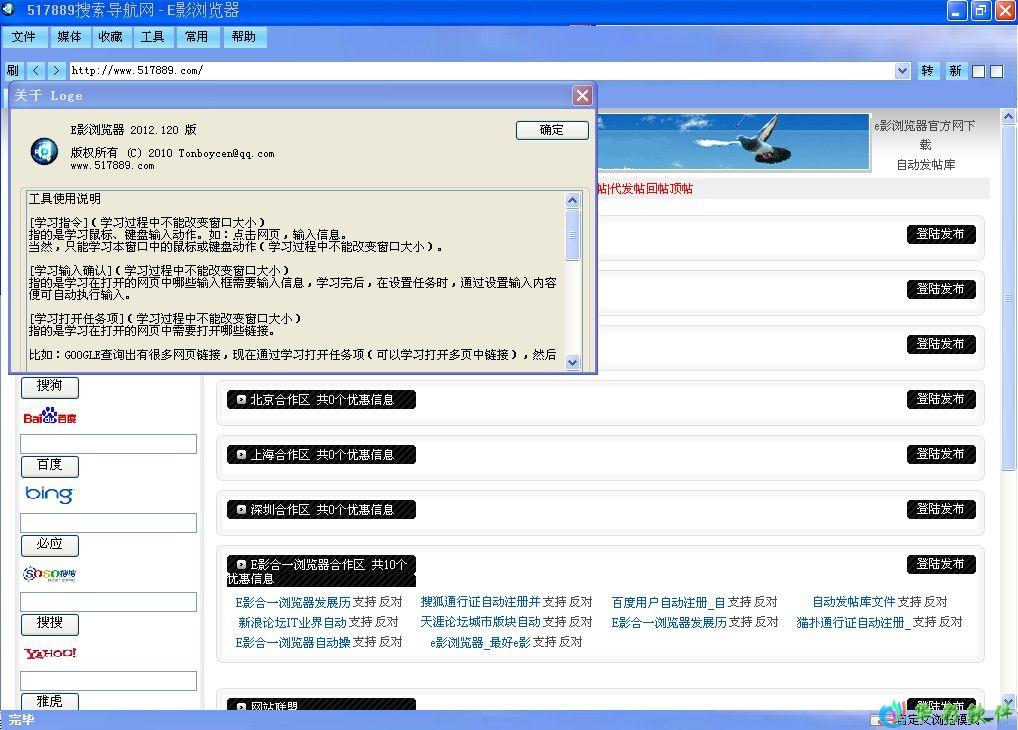Image resolution: width=1018 pixels, height=730 pixels.
Task: Open the 帮助 menu
Action: 243,36
